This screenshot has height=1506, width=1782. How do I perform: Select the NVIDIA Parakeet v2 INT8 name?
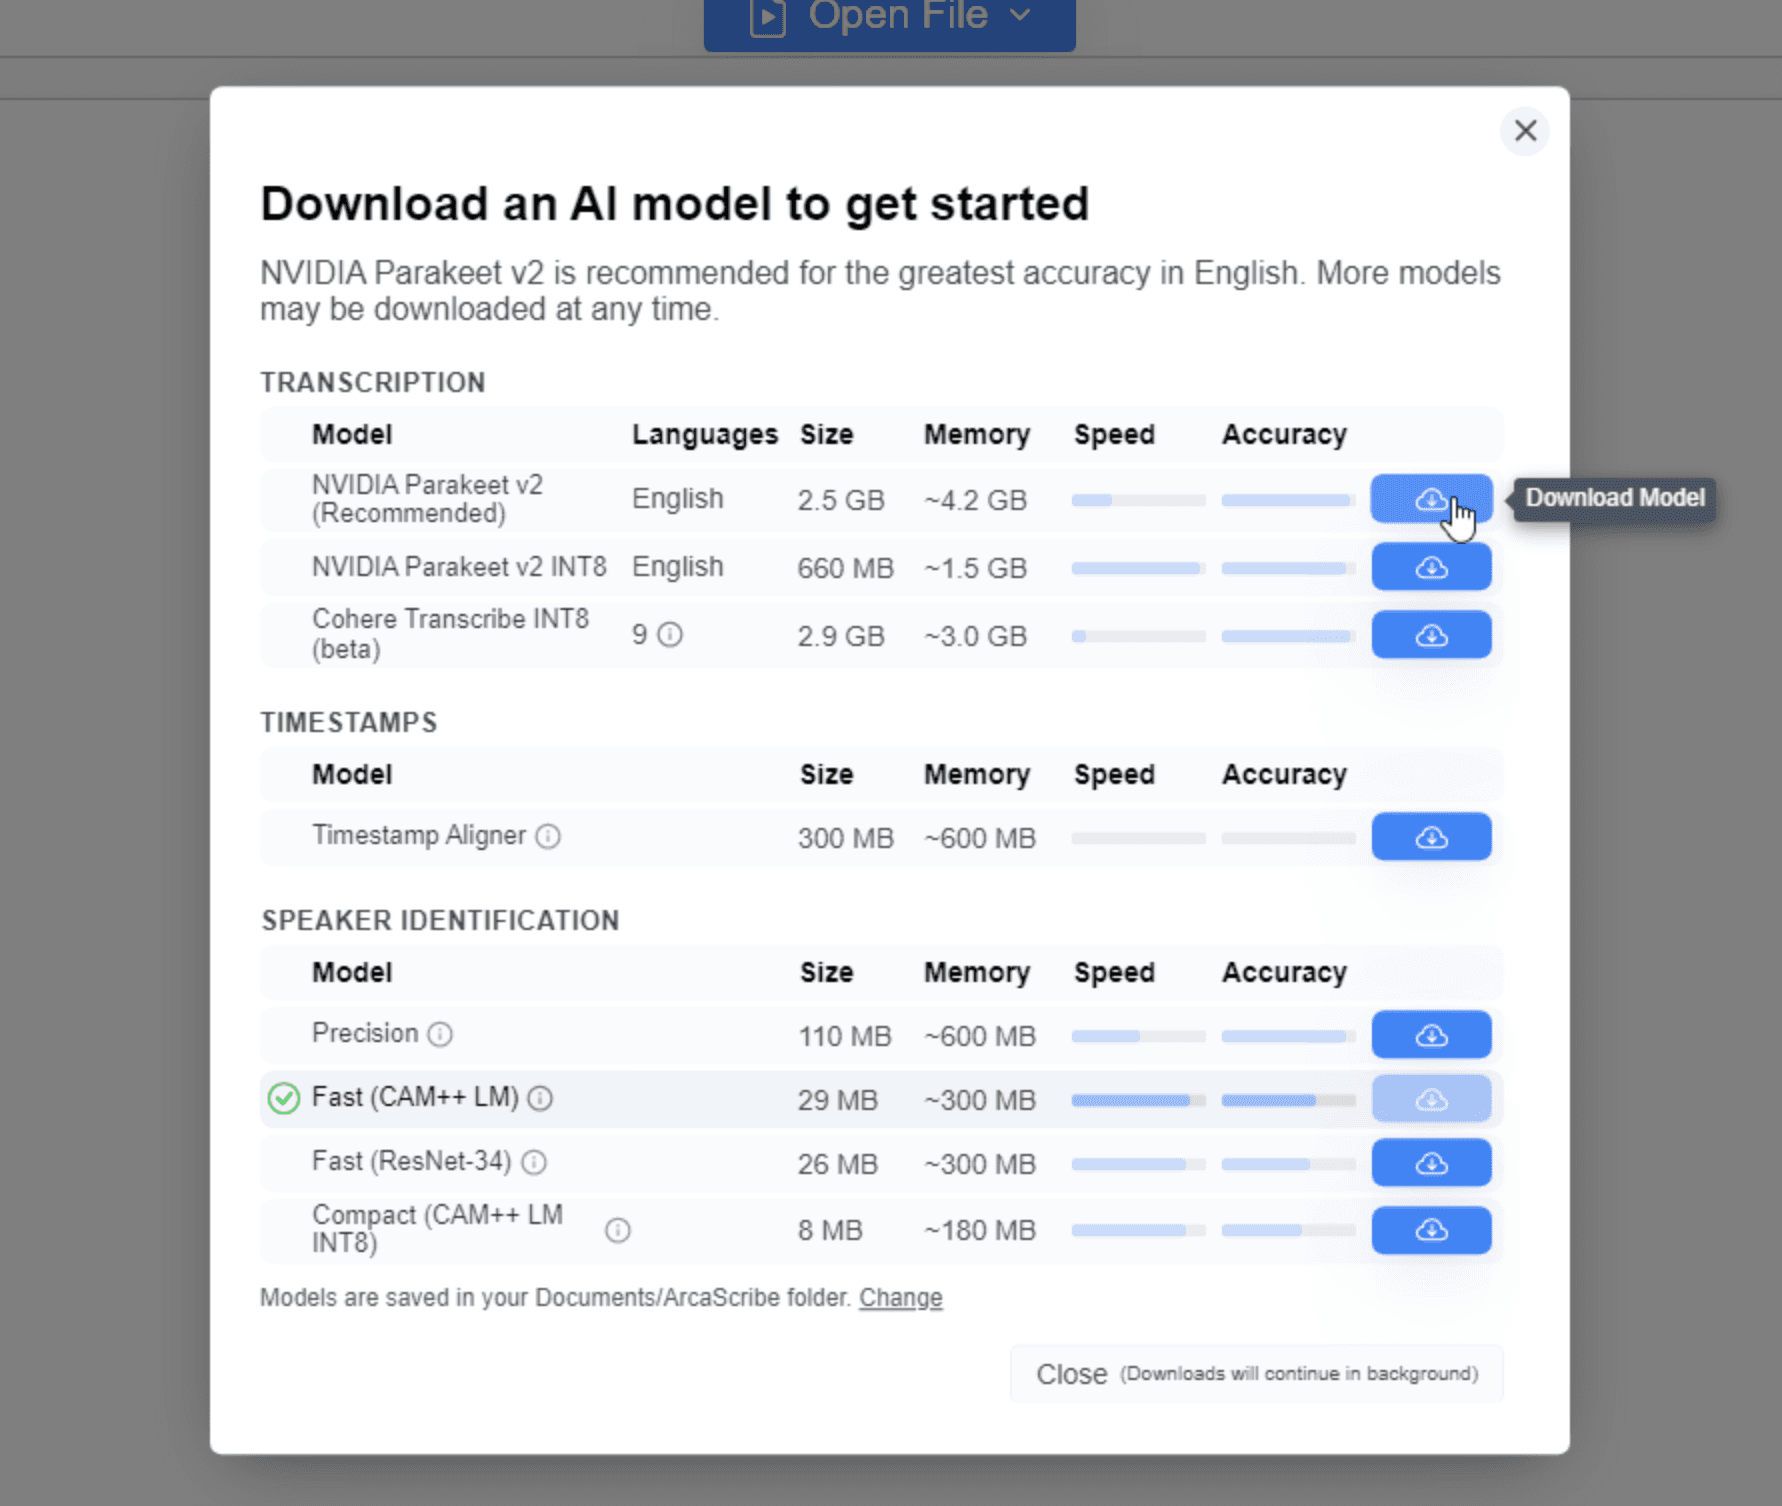(459, 567)
